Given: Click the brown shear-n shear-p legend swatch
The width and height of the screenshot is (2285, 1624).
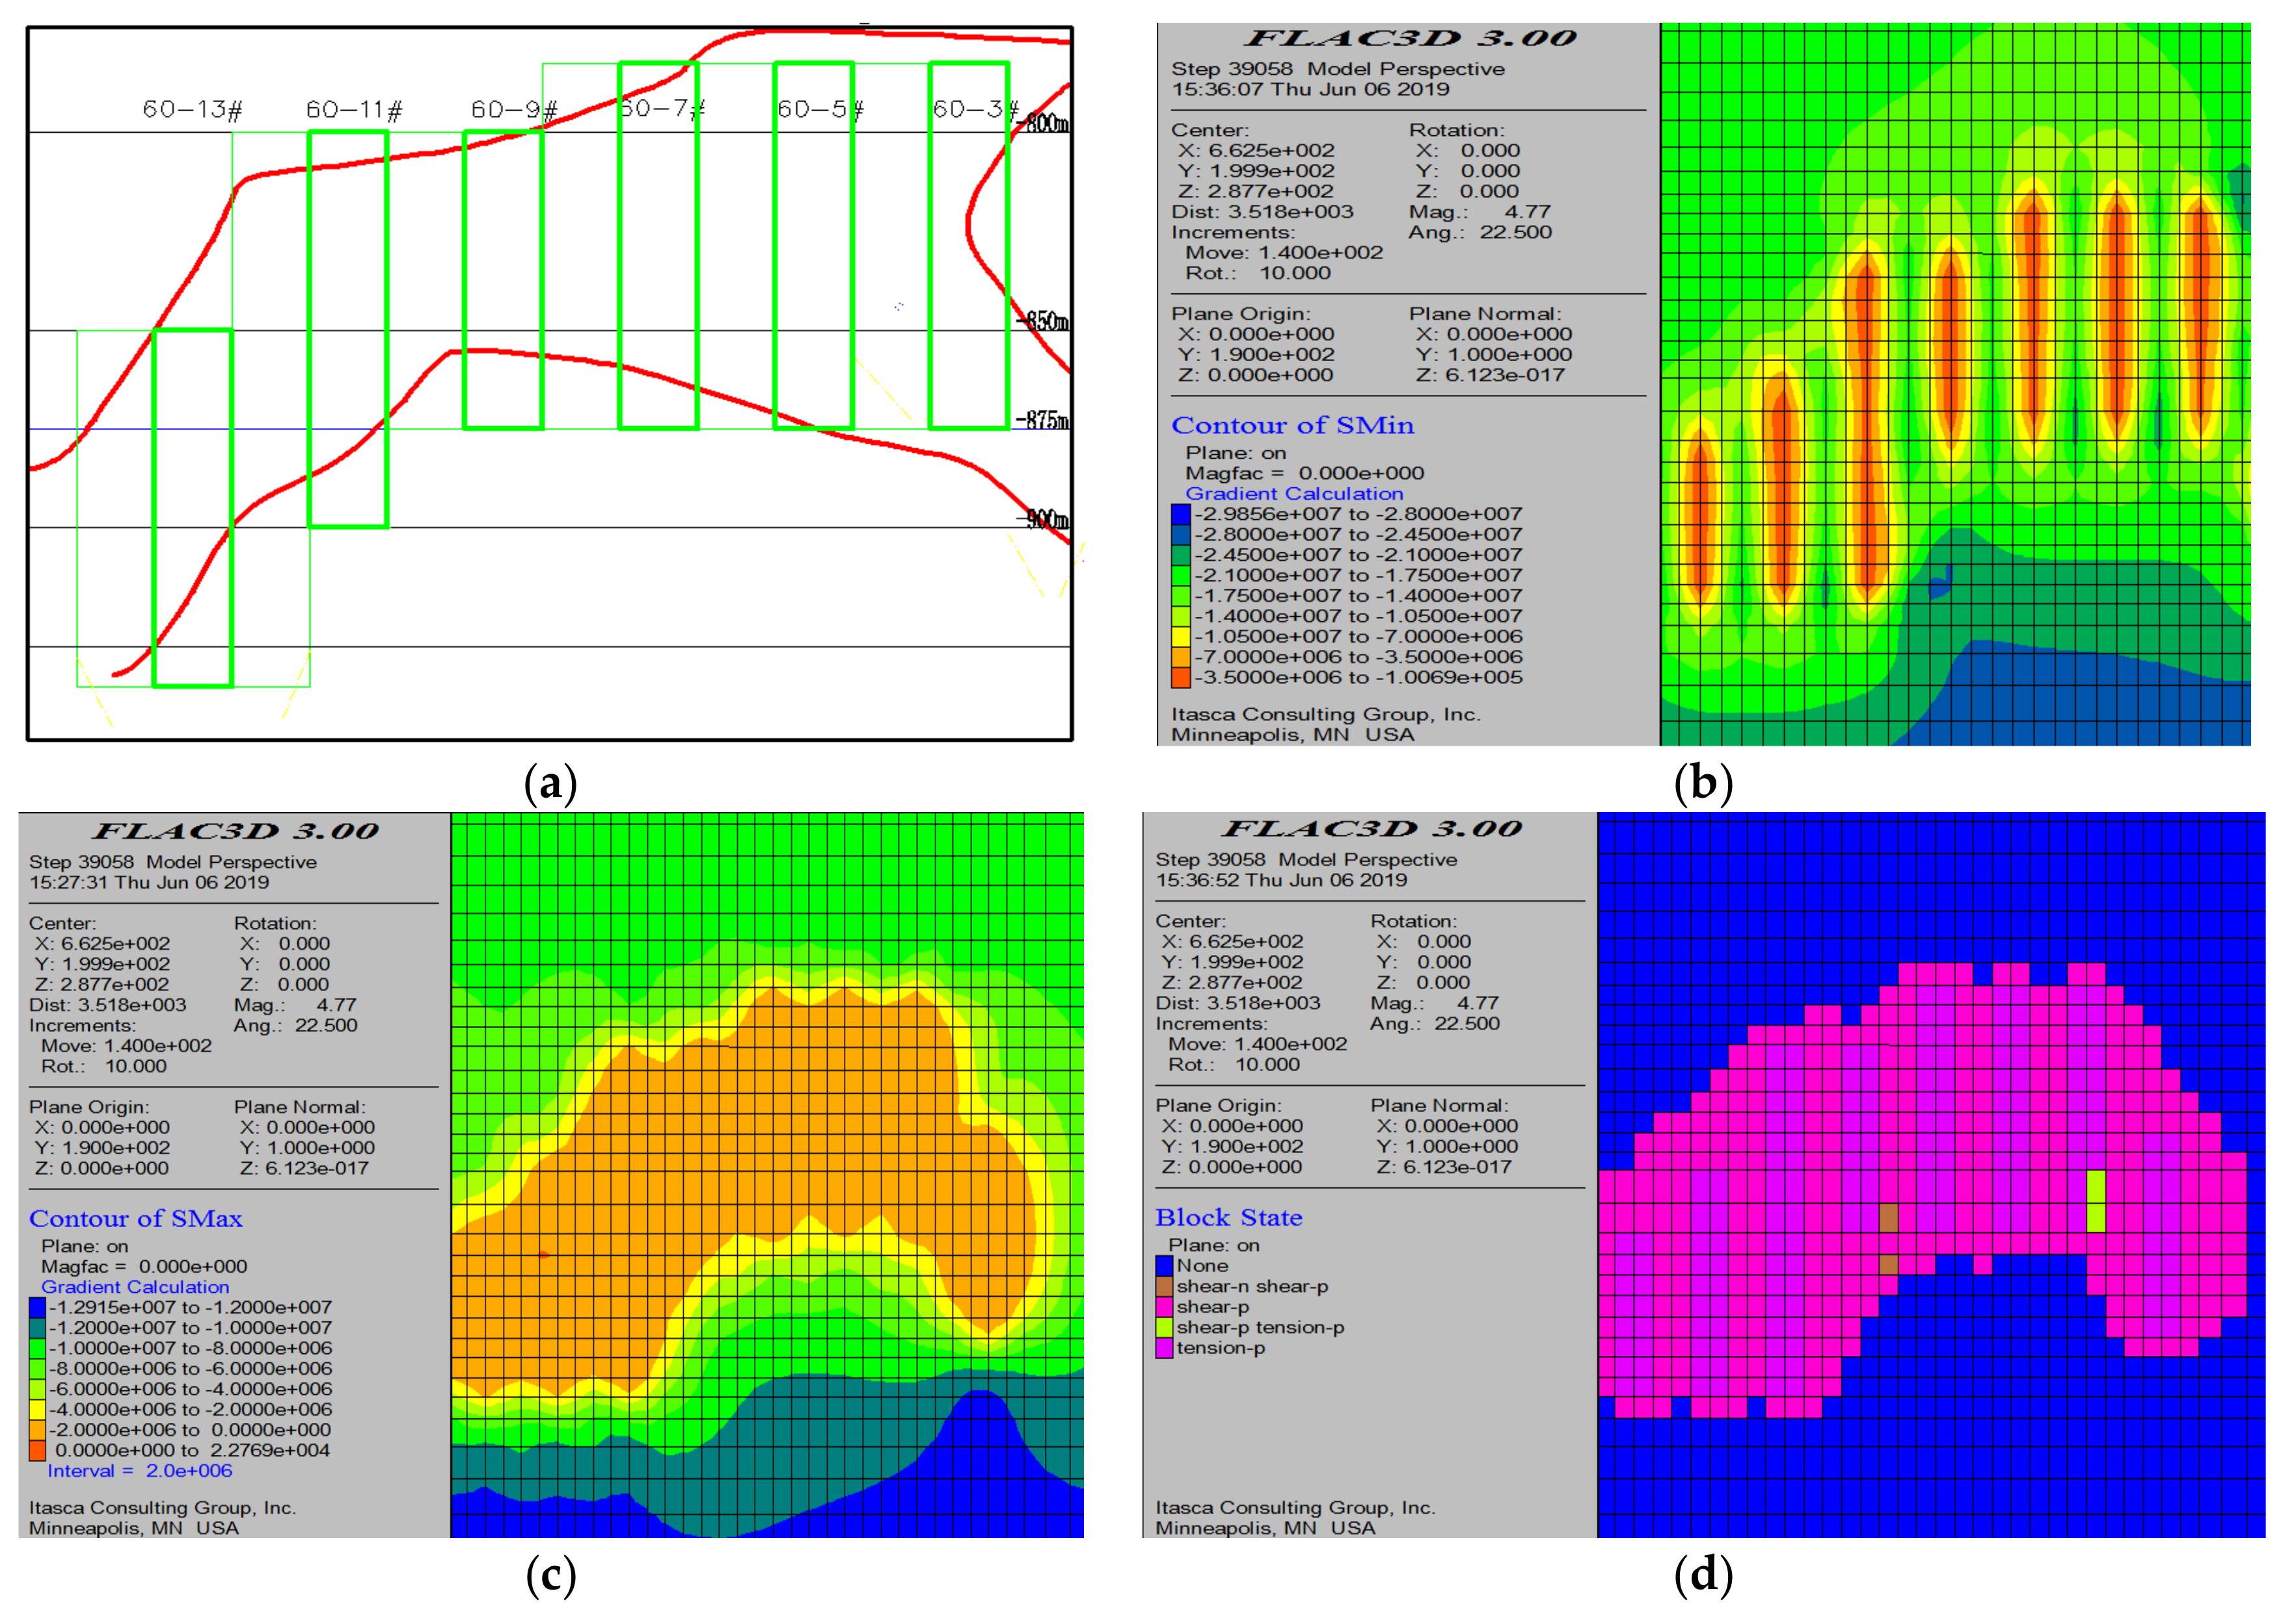Looking at the screenshot, I should click(1164, 1287).
